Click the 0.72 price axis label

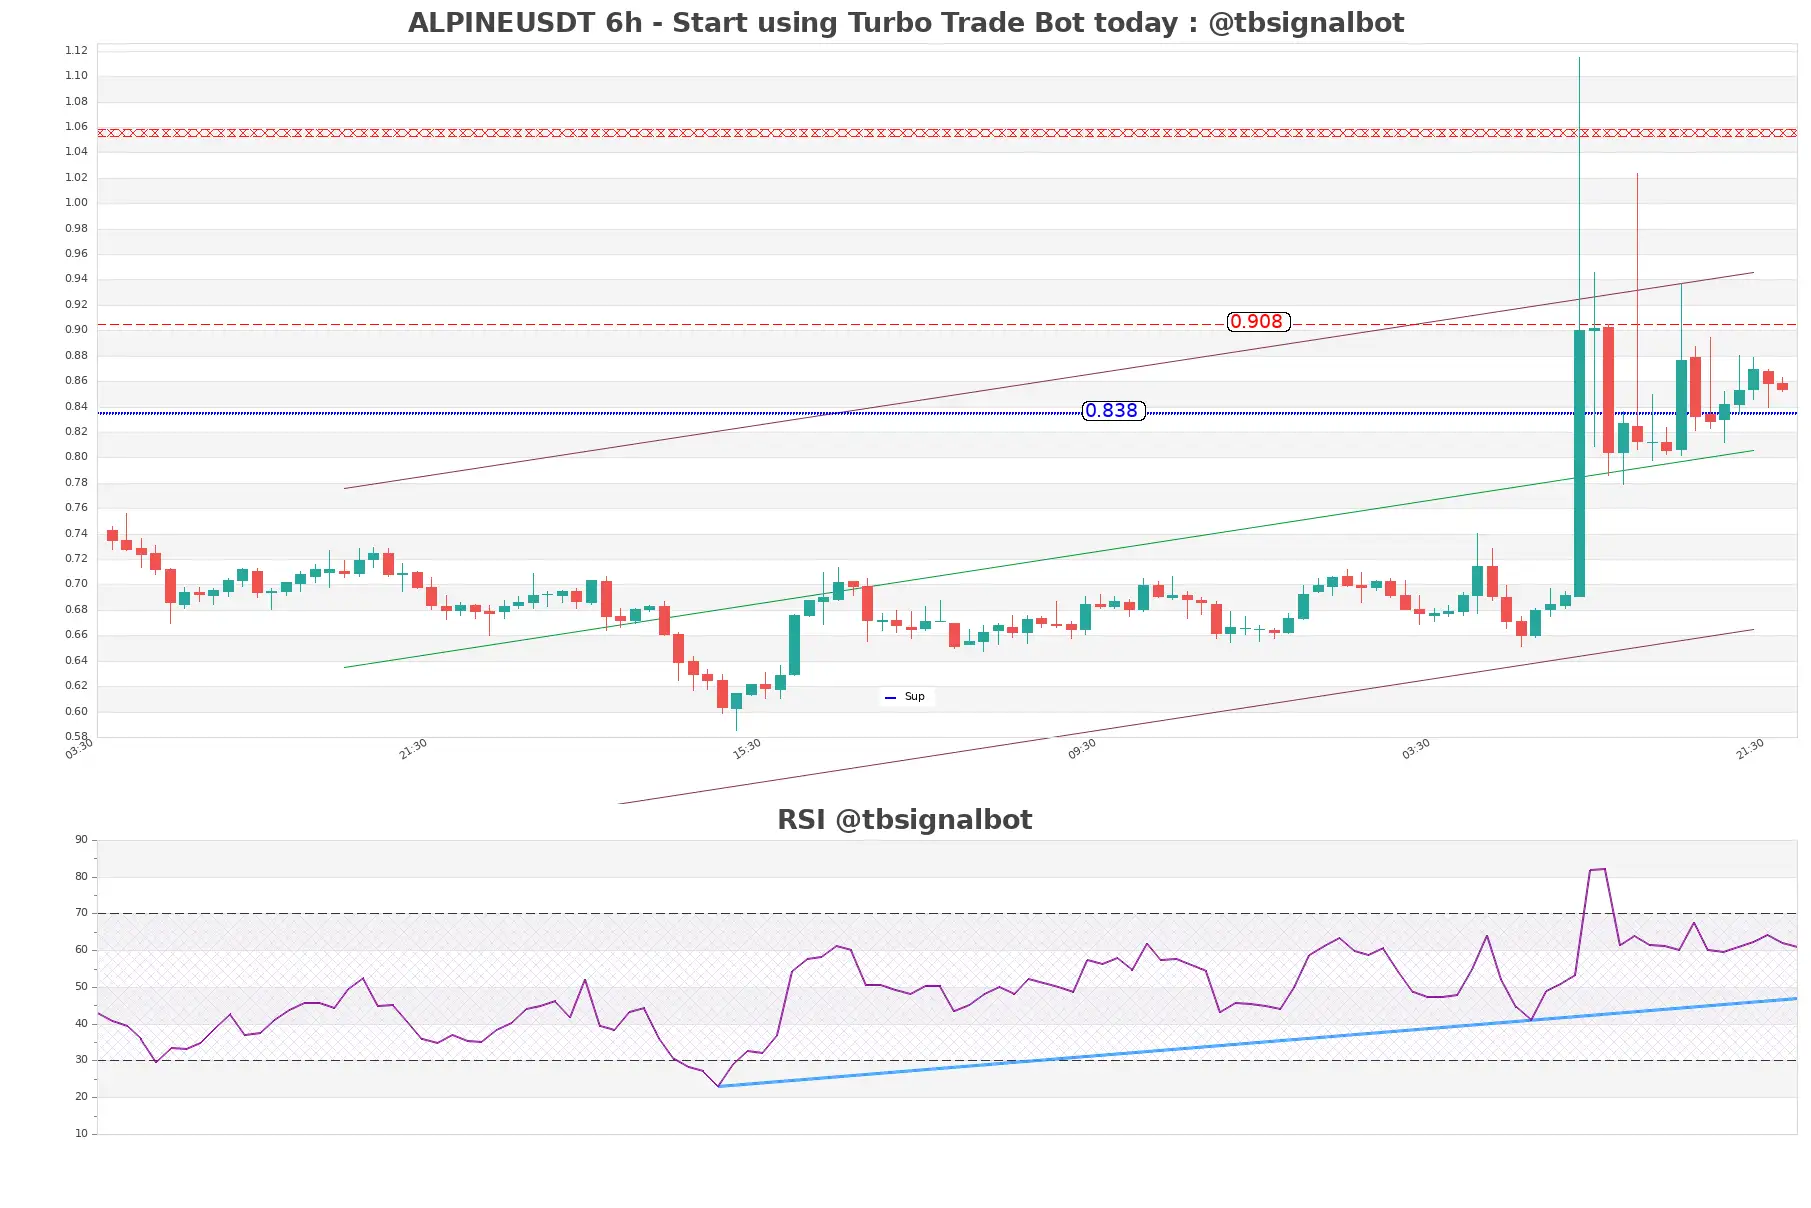click(x=76, y=558)
